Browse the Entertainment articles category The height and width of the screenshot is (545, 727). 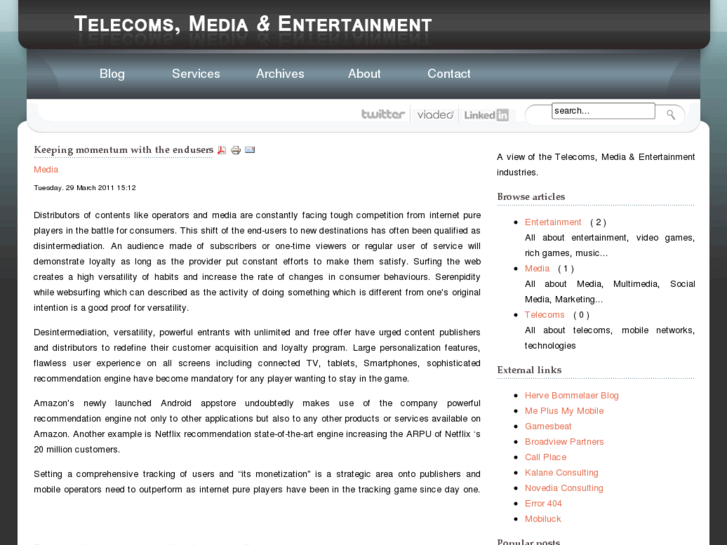point(553,222)
